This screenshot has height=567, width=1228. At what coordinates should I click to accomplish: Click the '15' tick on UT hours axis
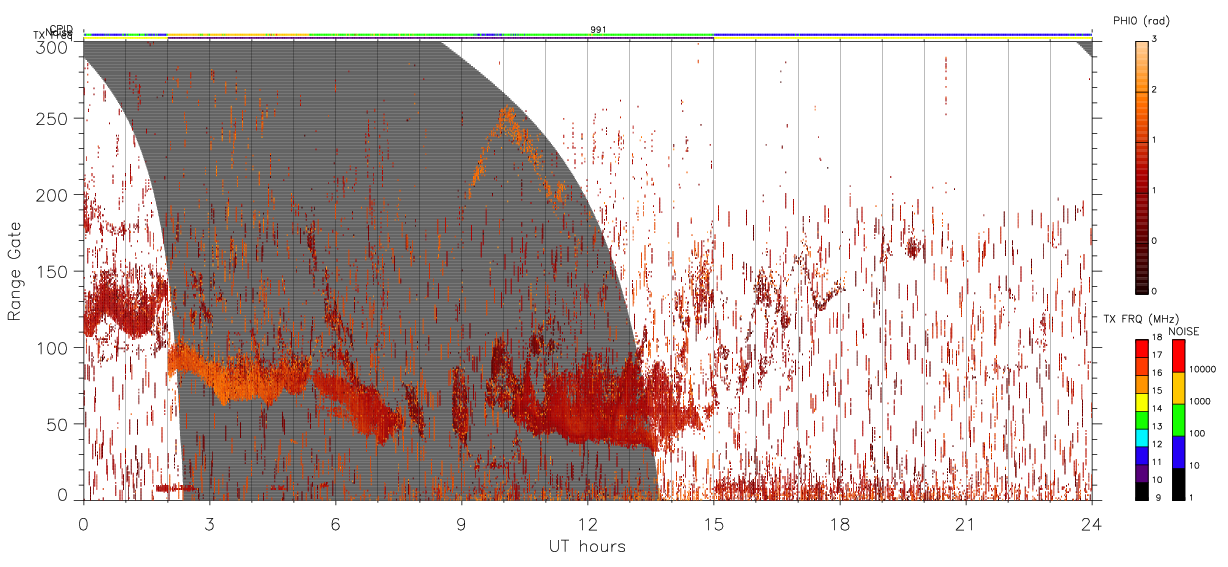[714, 523]
